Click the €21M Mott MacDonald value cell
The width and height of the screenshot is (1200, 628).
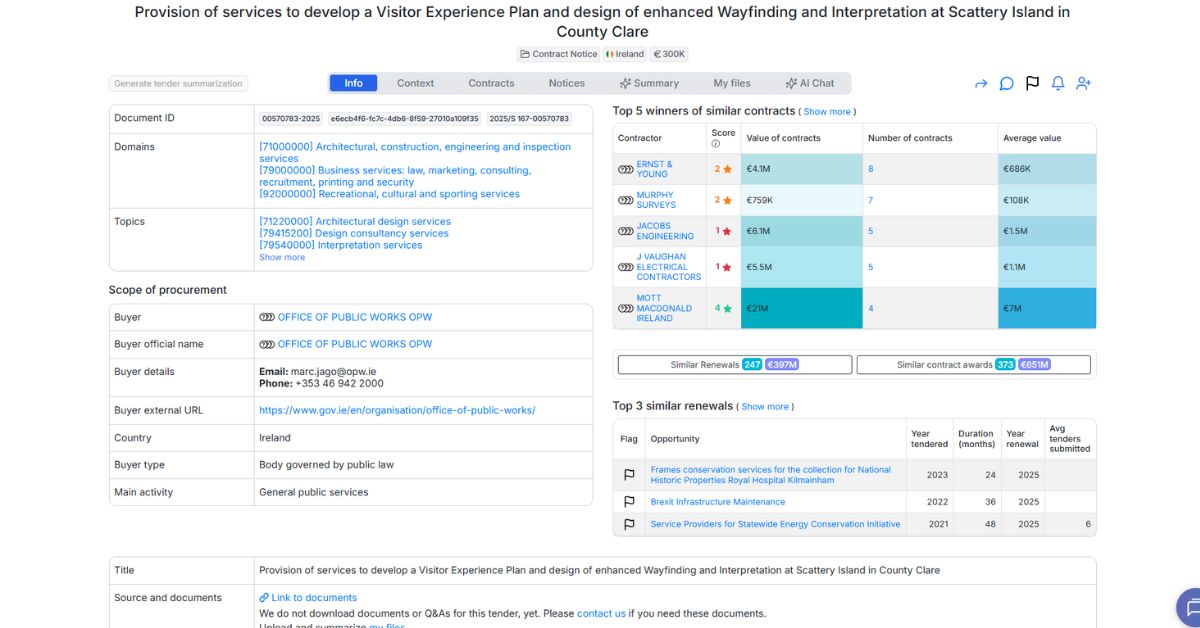click(801, 308)
